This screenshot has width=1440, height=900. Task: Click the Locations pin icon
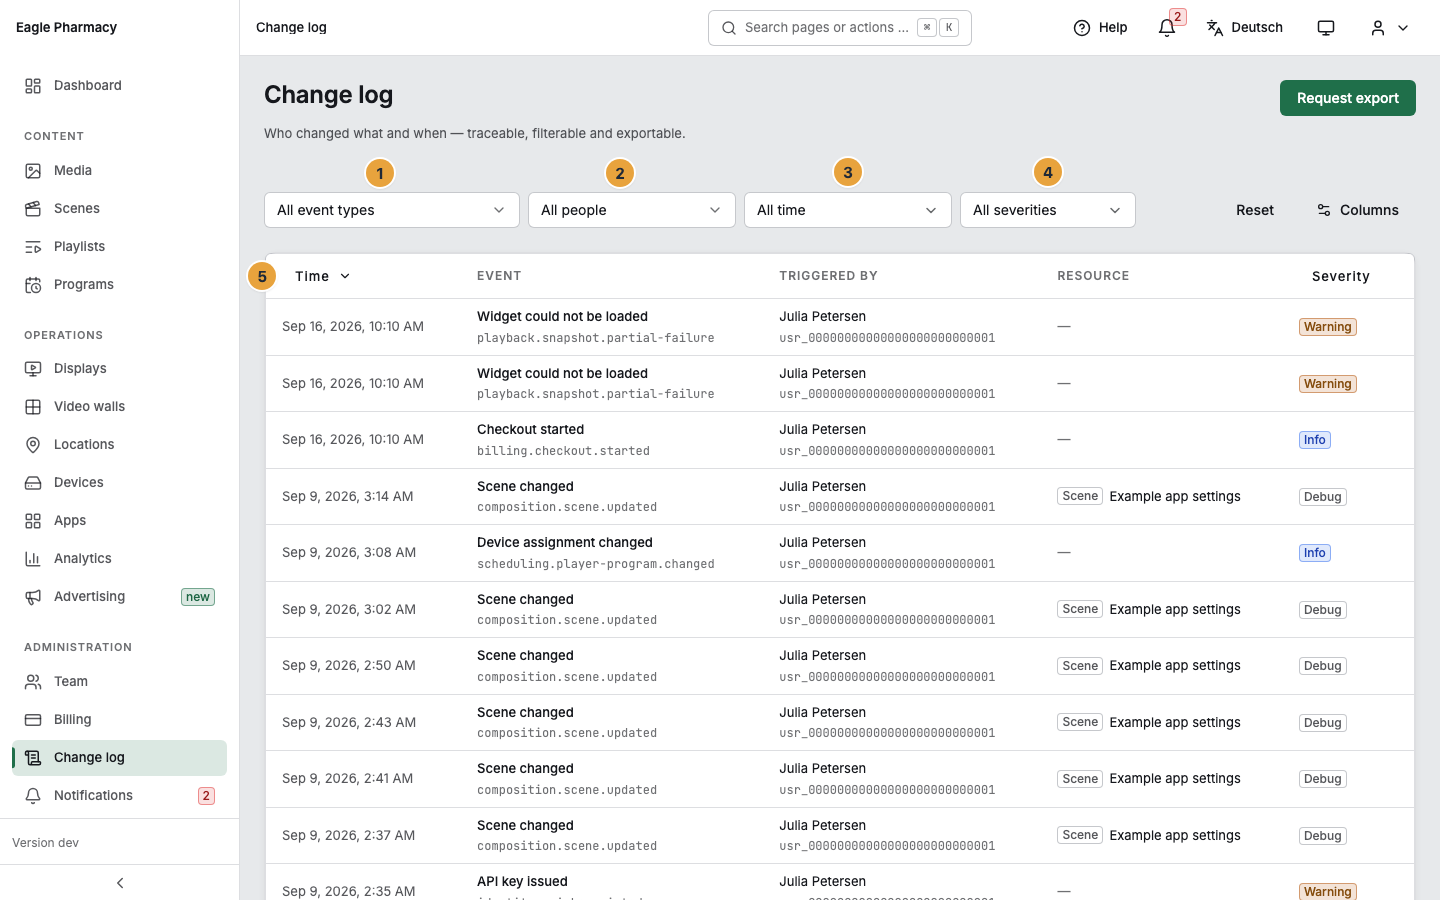[x=33, y=445]
